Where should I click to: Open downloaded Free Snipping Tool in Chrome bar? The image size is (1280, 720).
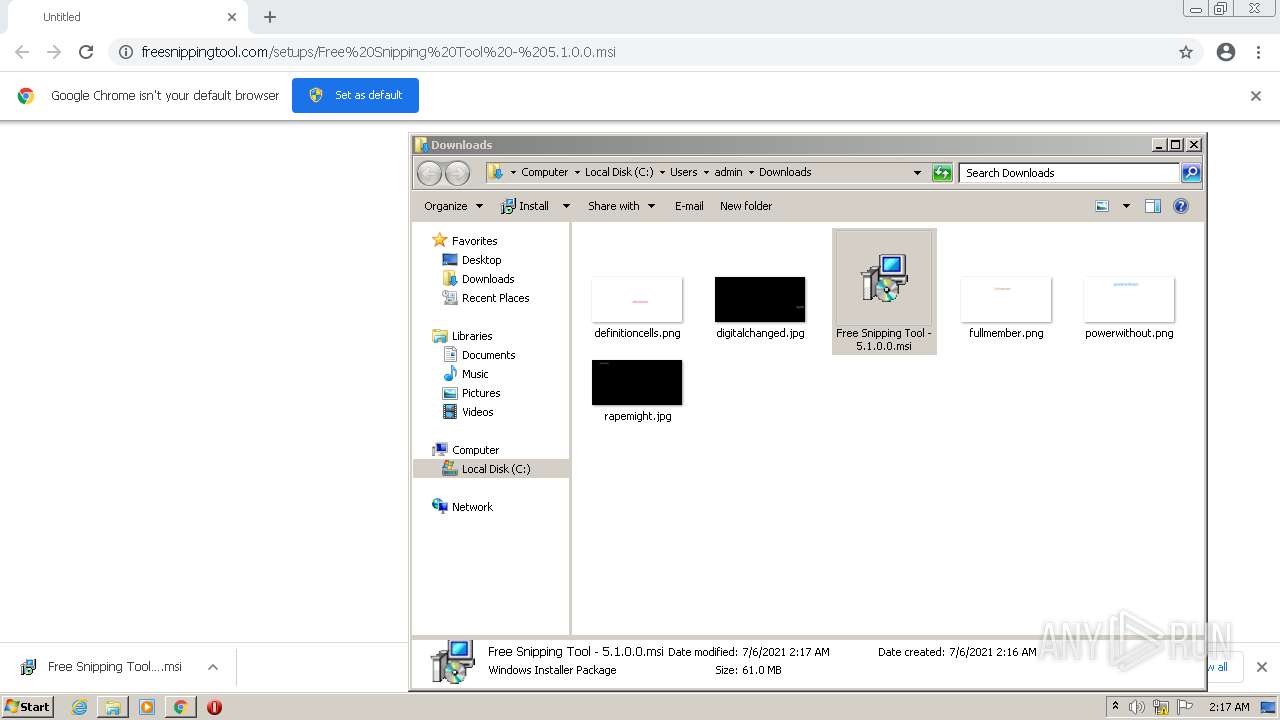102,667
